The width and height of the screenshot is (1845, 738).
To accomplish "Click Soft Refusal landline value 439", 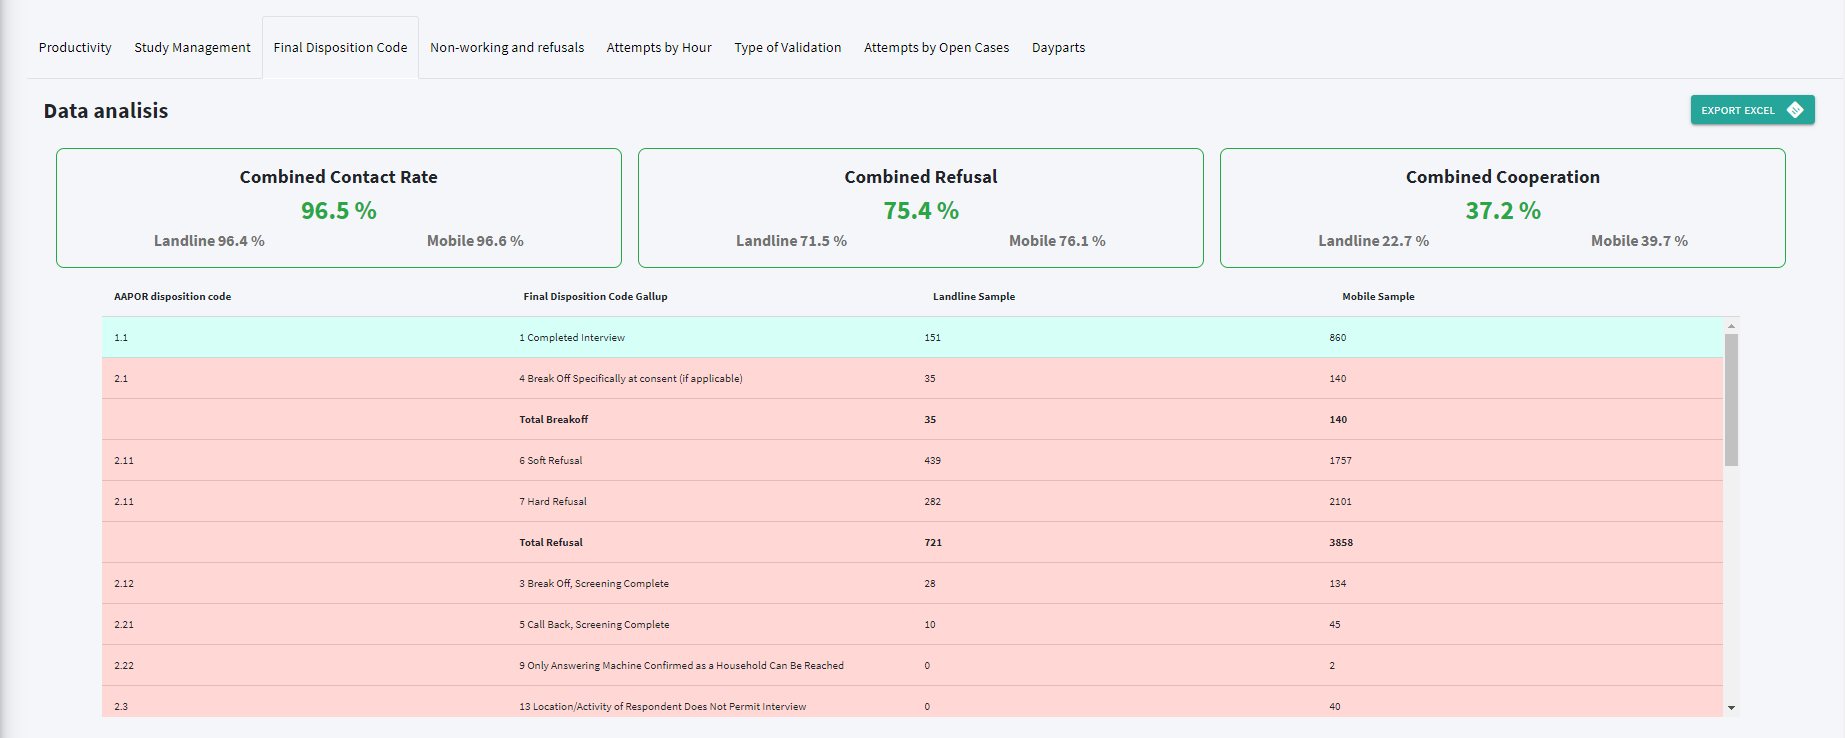I will (x=932, y=461).
